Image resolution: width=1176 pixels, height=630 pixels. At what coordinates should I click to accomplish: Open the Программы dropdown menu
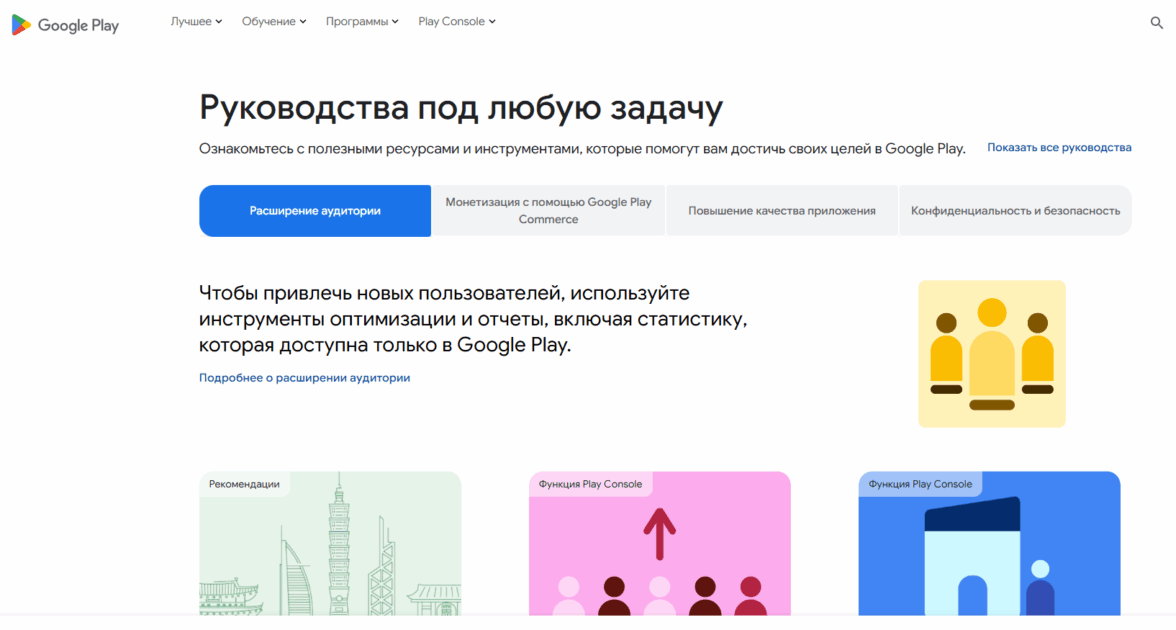[362, 21]
